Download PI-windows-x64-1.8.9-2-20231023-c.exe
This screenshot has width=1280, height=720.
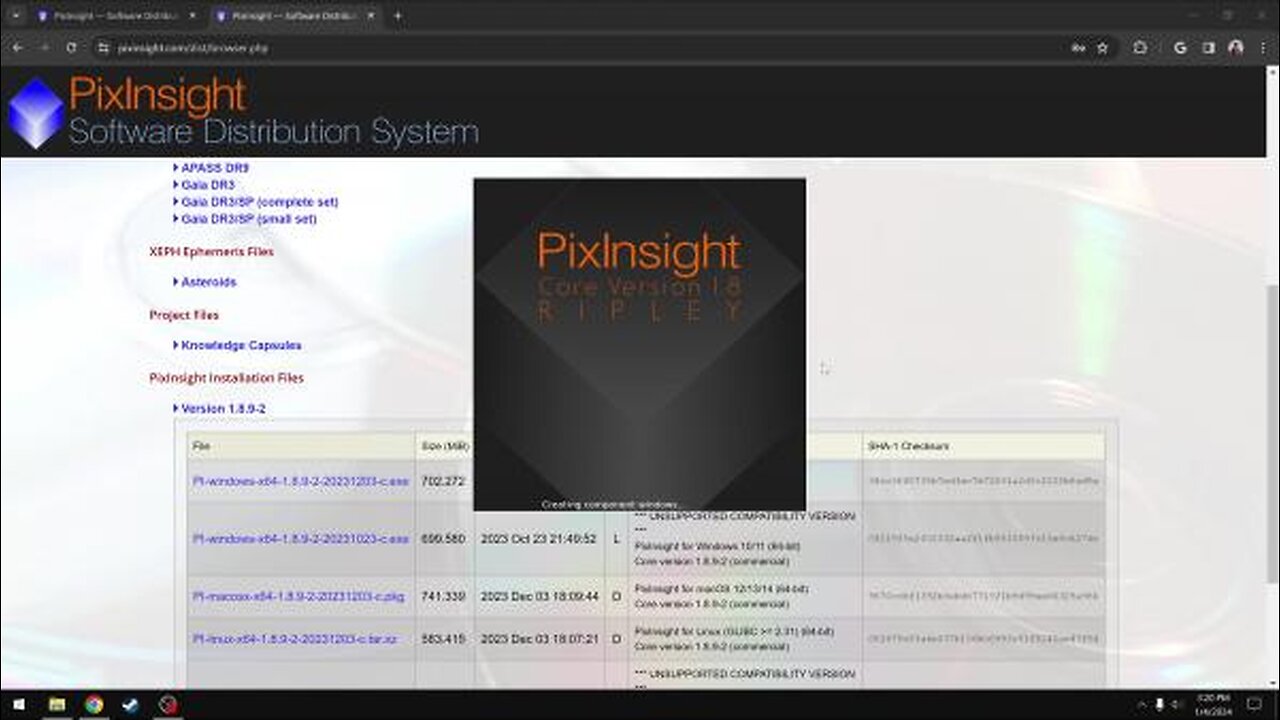[x=300, y=539]
